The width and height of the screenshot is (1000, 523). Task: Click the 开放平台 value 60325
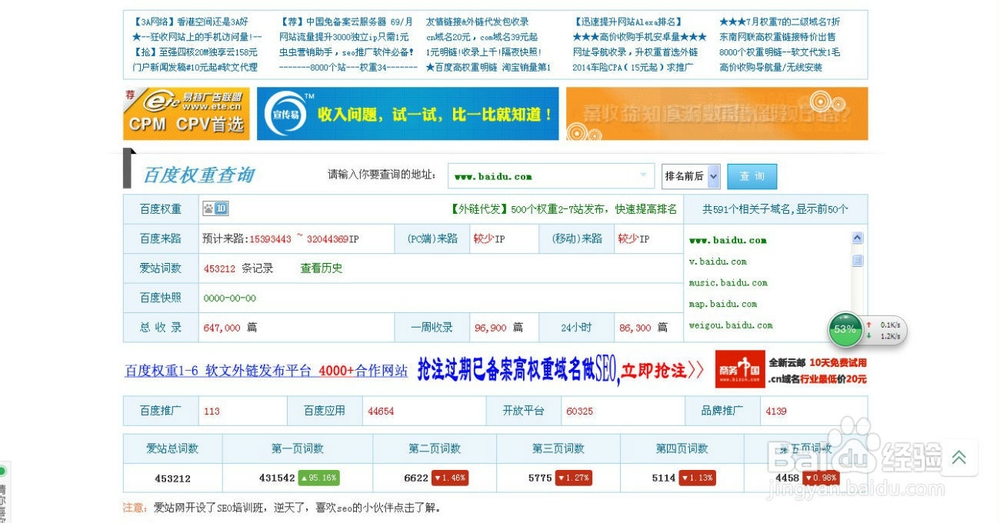(x=579, y=411)
